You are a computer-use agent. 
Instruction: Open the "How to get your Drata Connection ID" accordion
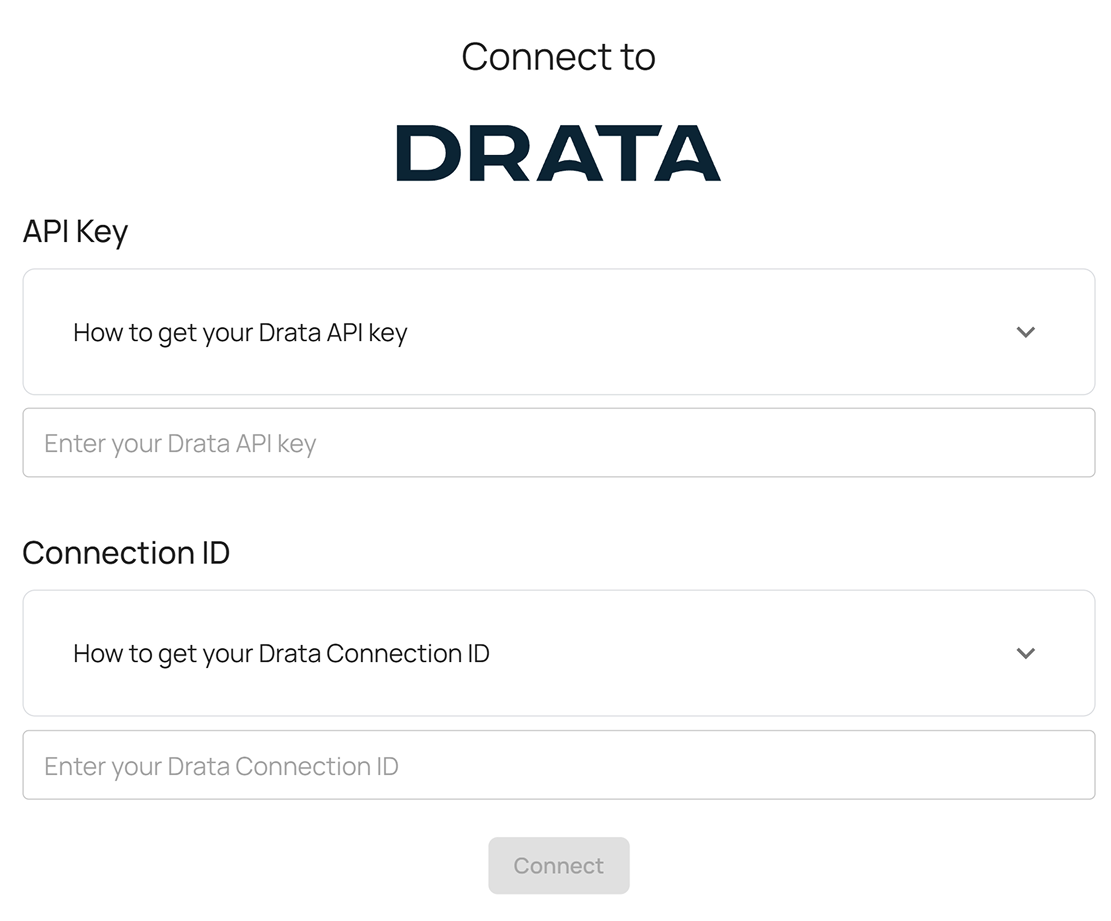click(x=558, y=653)
